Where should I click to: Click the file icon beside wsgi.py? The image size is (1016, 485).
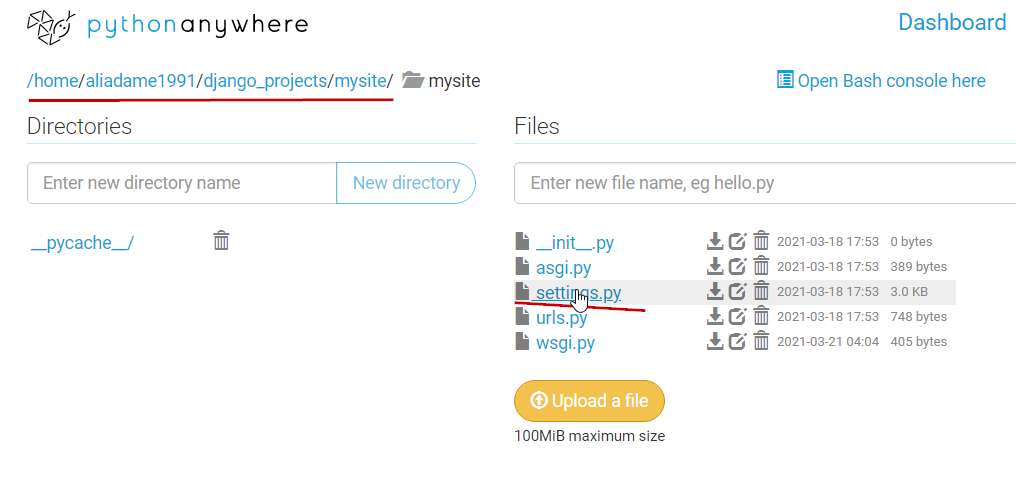(x=522, y=340)
